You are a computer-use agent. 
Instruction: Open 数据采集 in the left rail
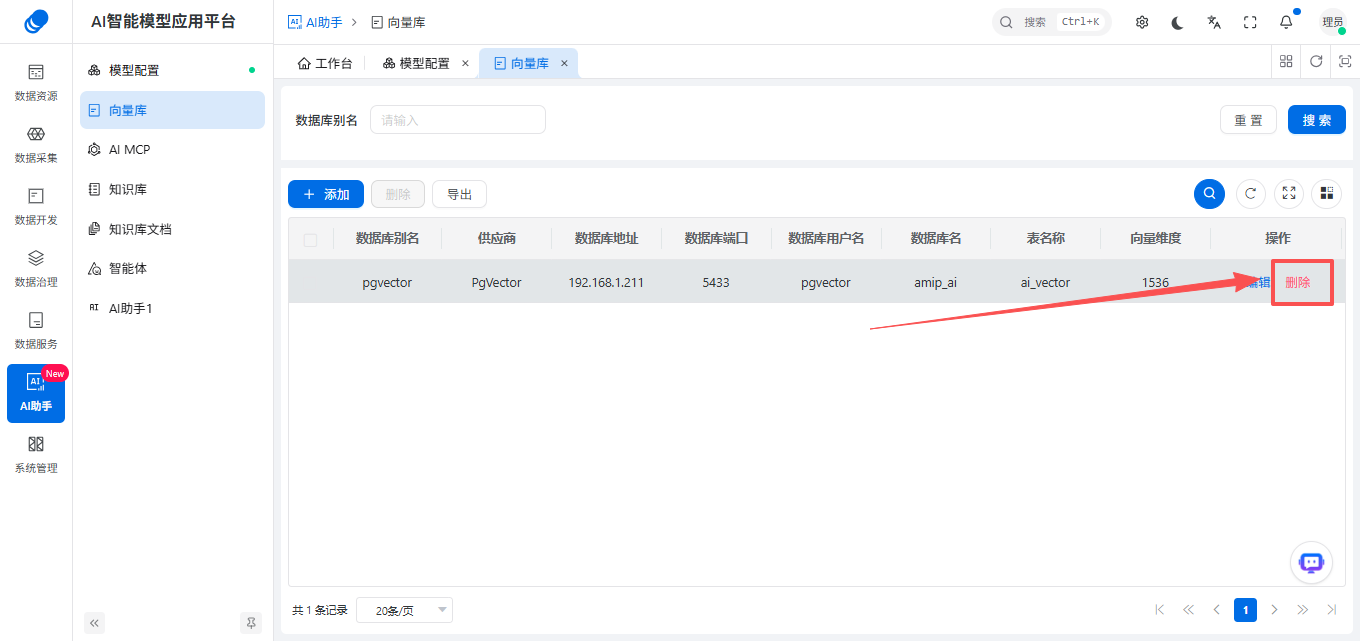click(36, 145)
